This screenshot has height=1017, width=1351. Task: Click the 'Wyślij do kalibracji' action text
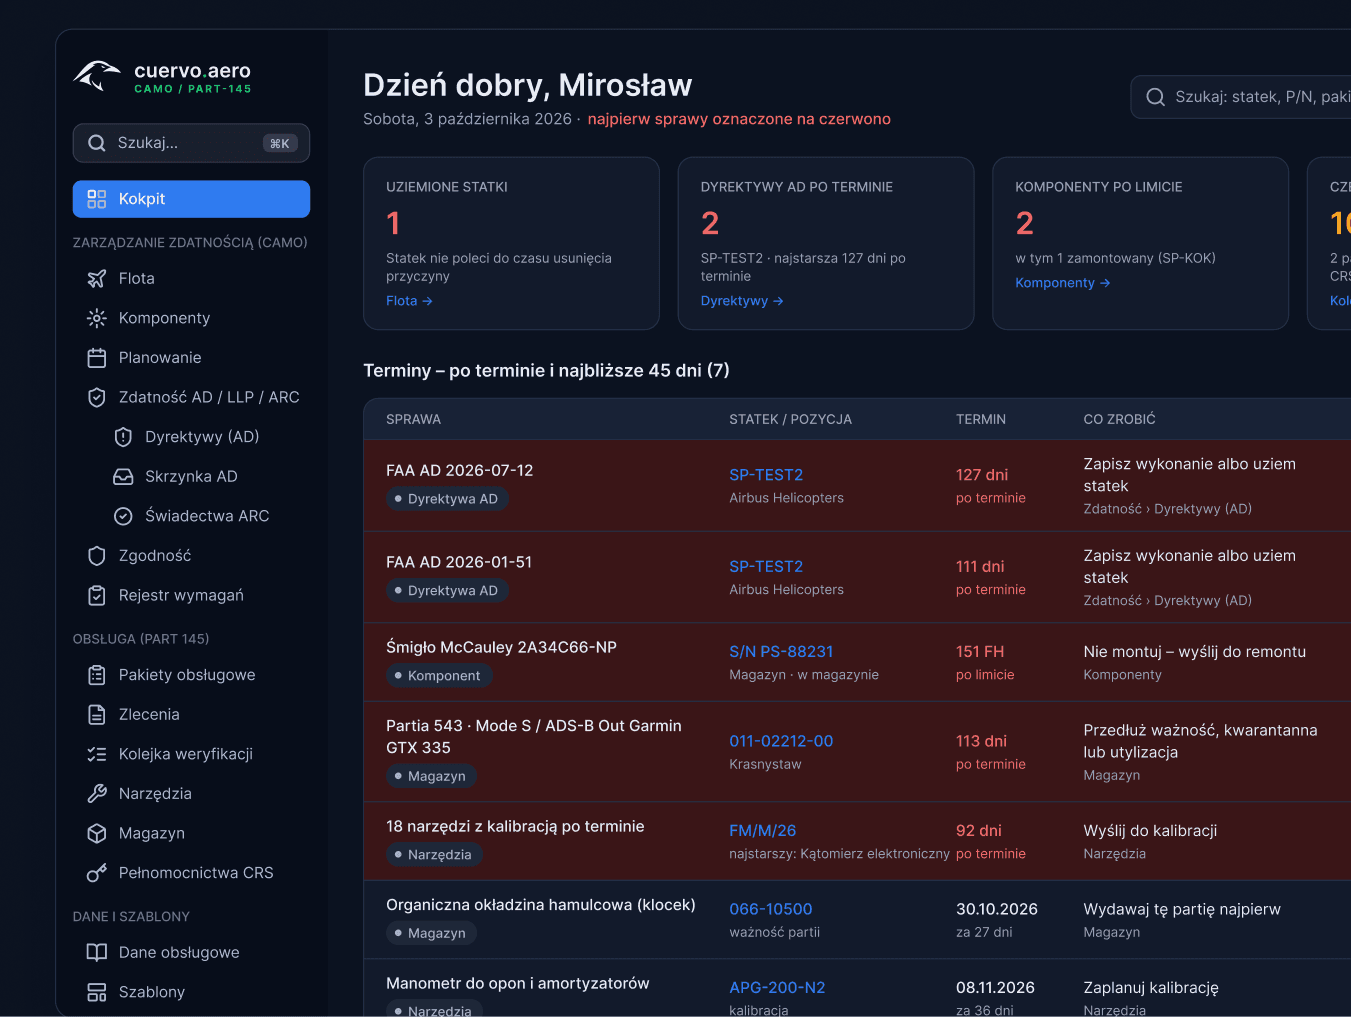point(1150,831)
